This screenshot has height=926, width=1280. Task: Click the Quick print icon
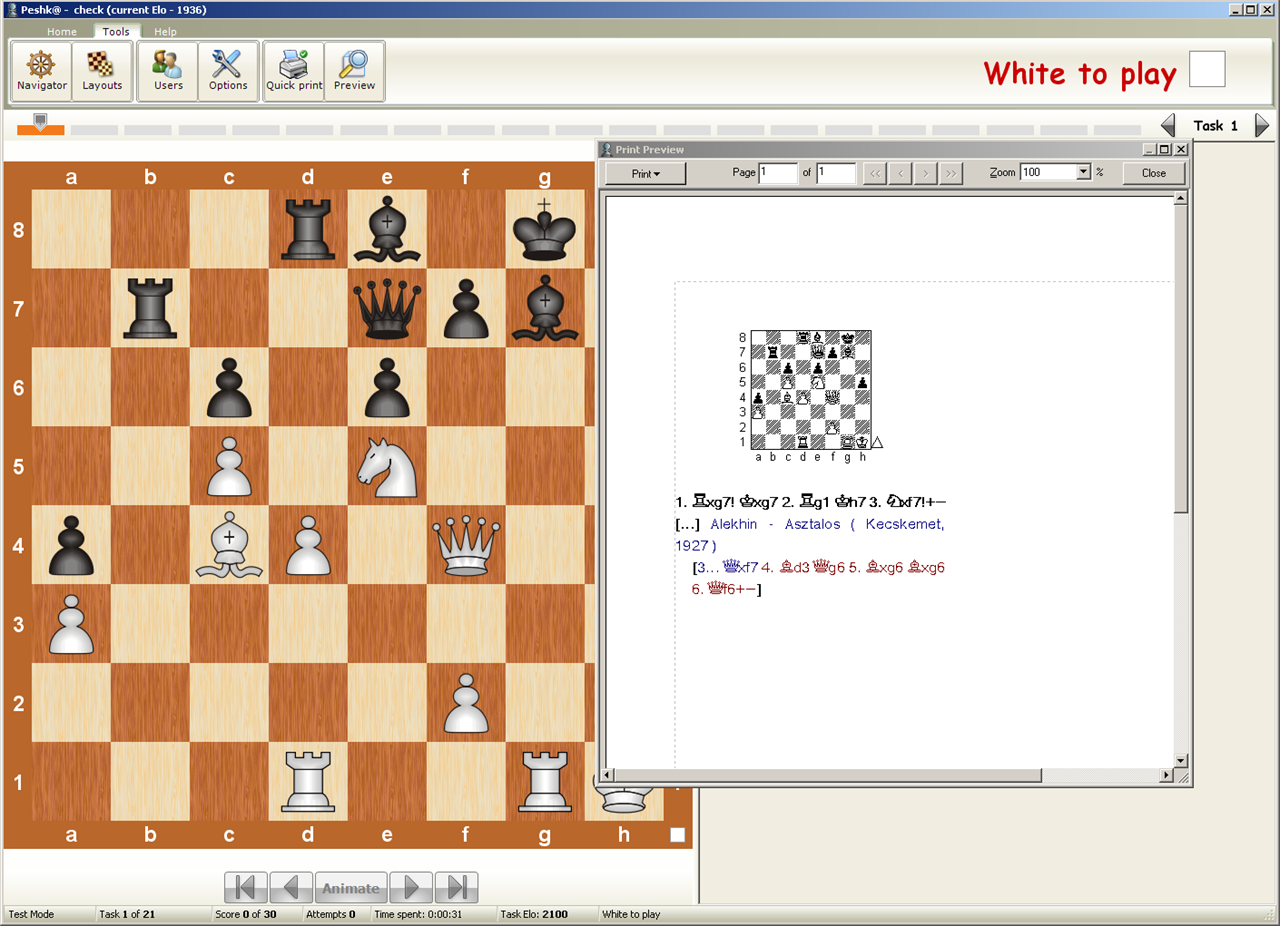[x=294, y=71]
